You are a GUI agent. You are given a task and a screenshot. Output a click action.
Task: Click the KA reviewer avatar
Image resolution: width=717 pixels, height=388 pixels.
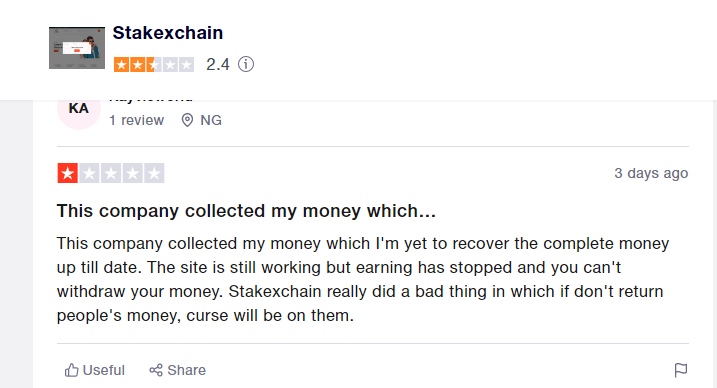[79, 108]
